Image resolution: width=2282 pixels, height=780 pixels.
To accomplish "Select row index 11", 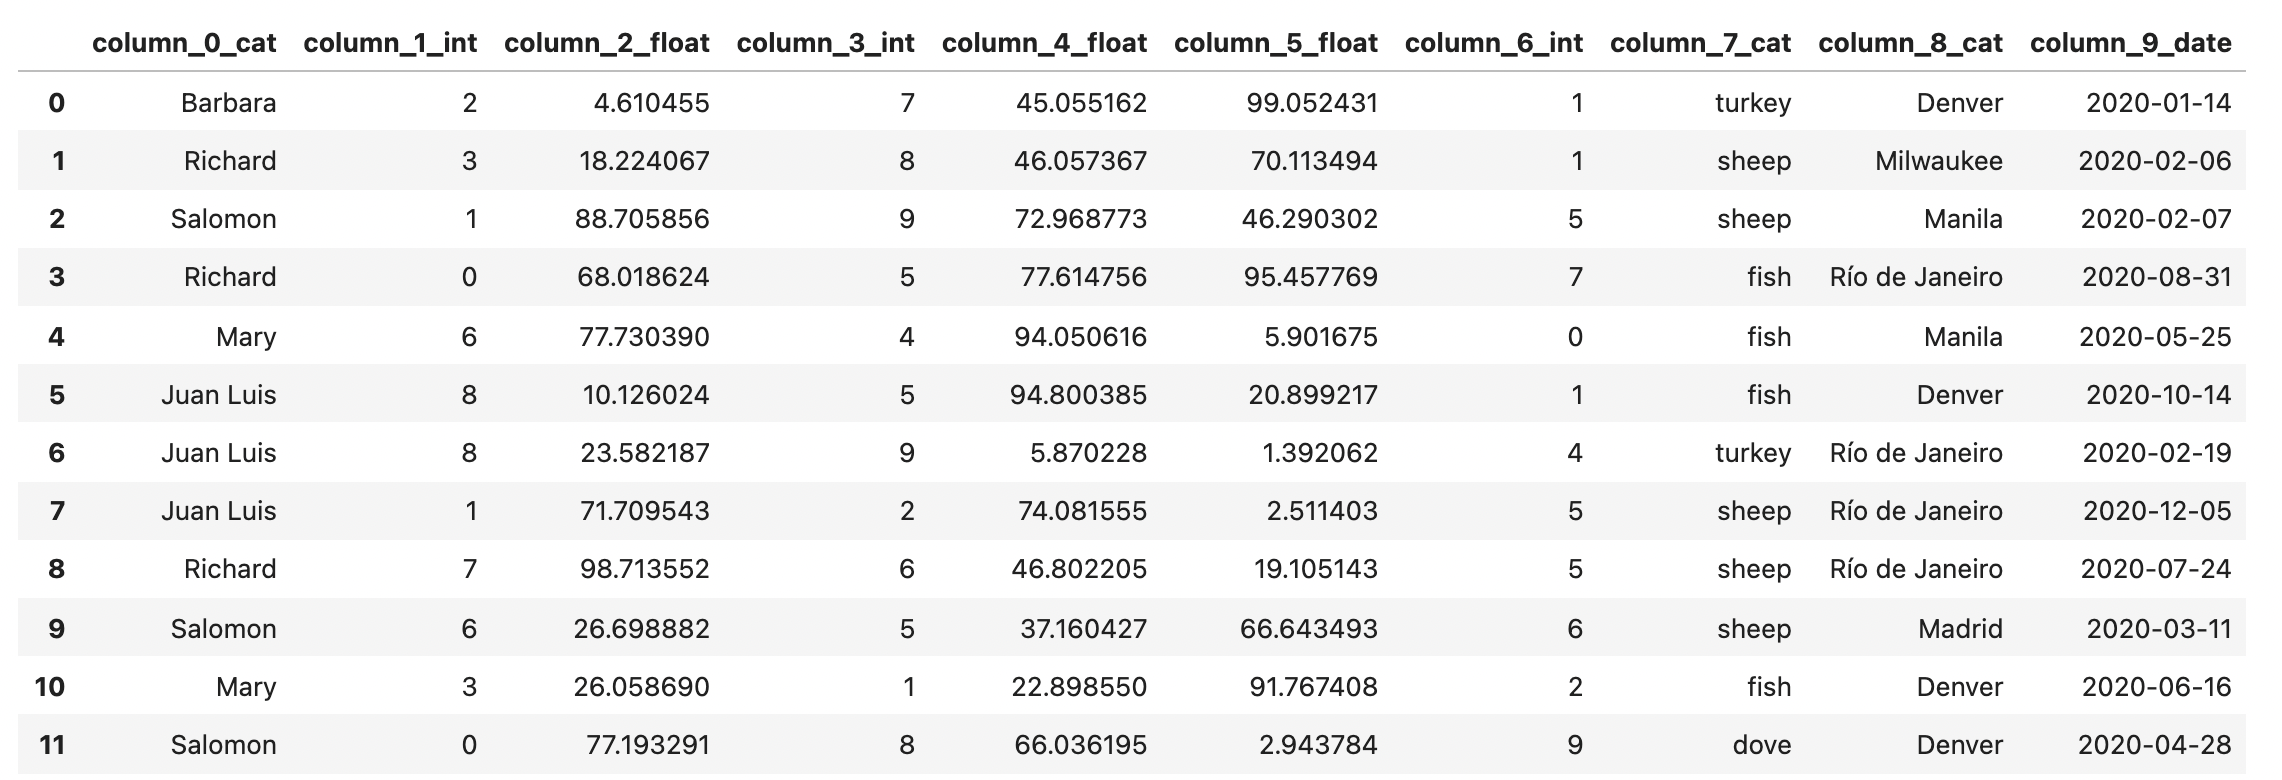I will coord(52,745).
